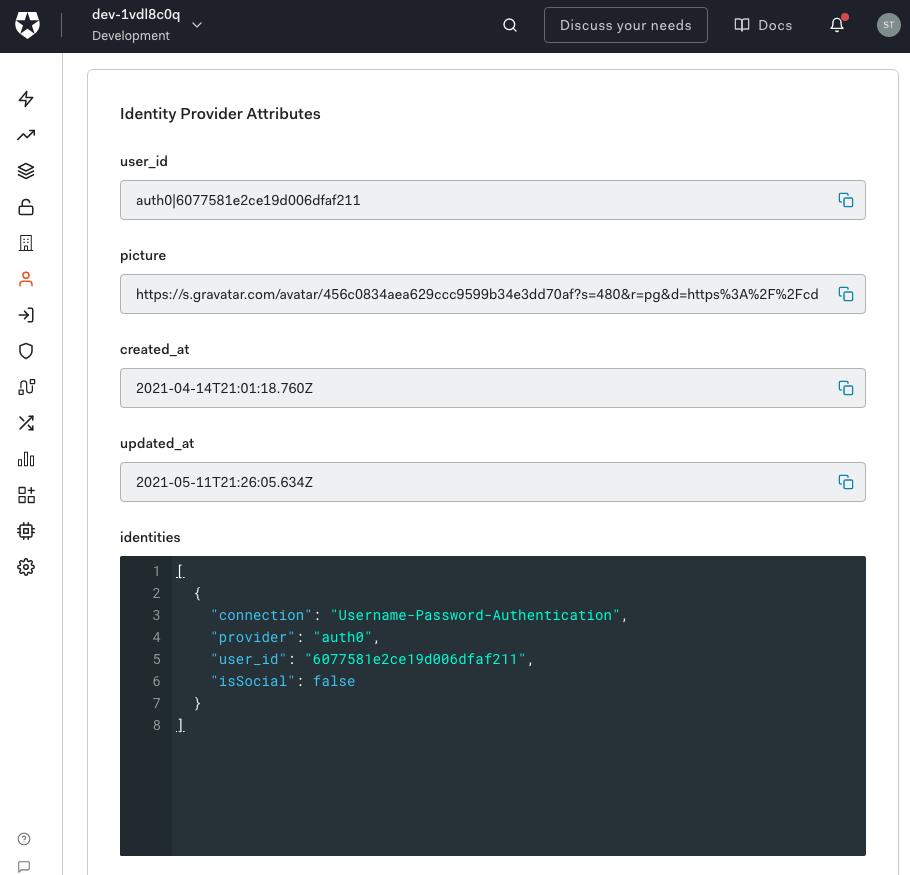Open the APIs padlock icon
The width and height of the screenshot is (910, 875).
(x=25, y=206)
